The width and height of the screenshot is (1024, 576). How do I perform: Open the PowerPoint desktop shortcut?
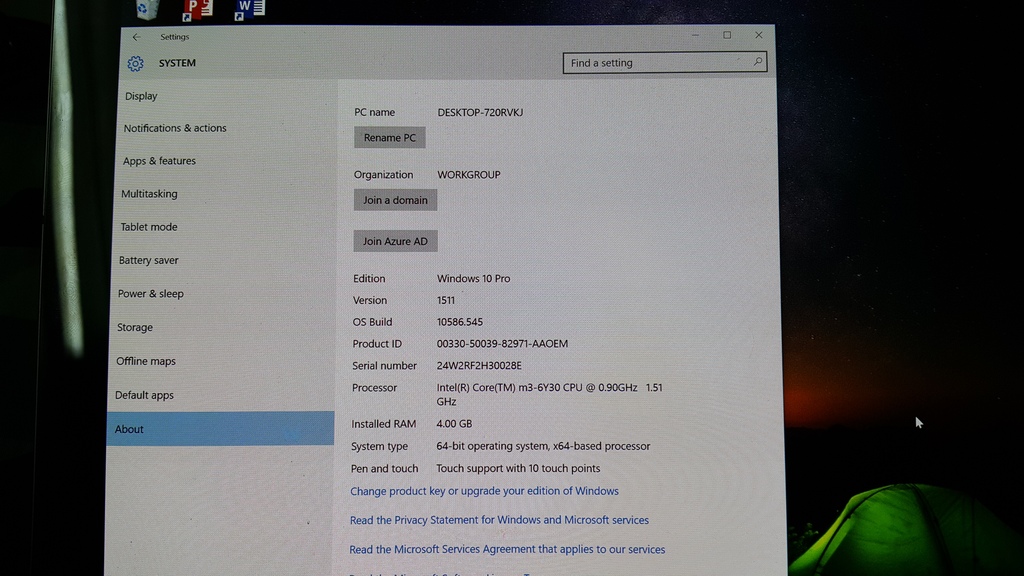tap(197, 9)
